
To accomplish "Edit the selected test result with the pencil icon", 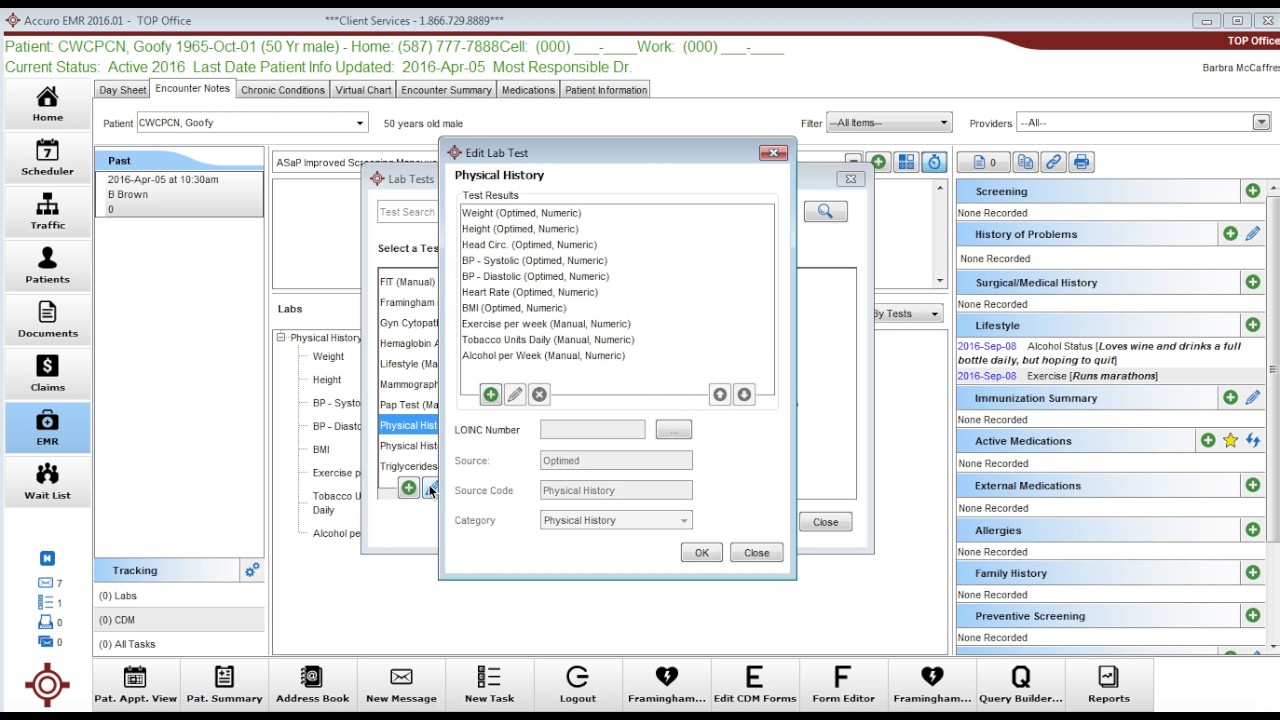I will 515,395.
